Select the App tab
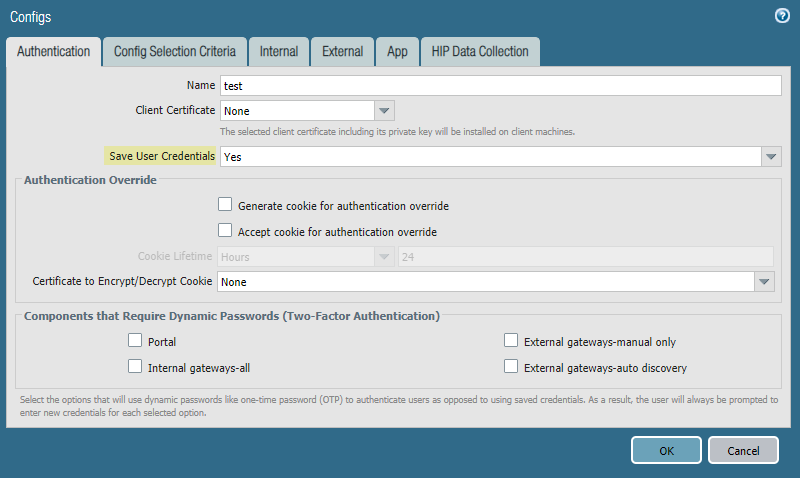 (397, 51)
